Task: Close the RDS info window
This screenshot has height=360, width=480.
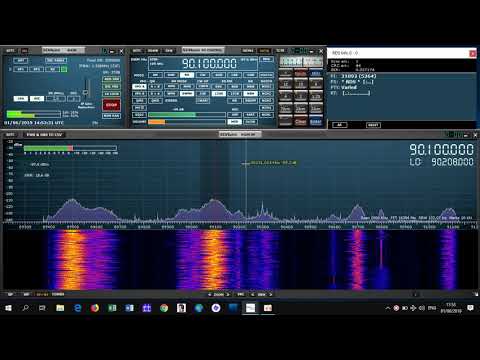Action: [472, 53]
